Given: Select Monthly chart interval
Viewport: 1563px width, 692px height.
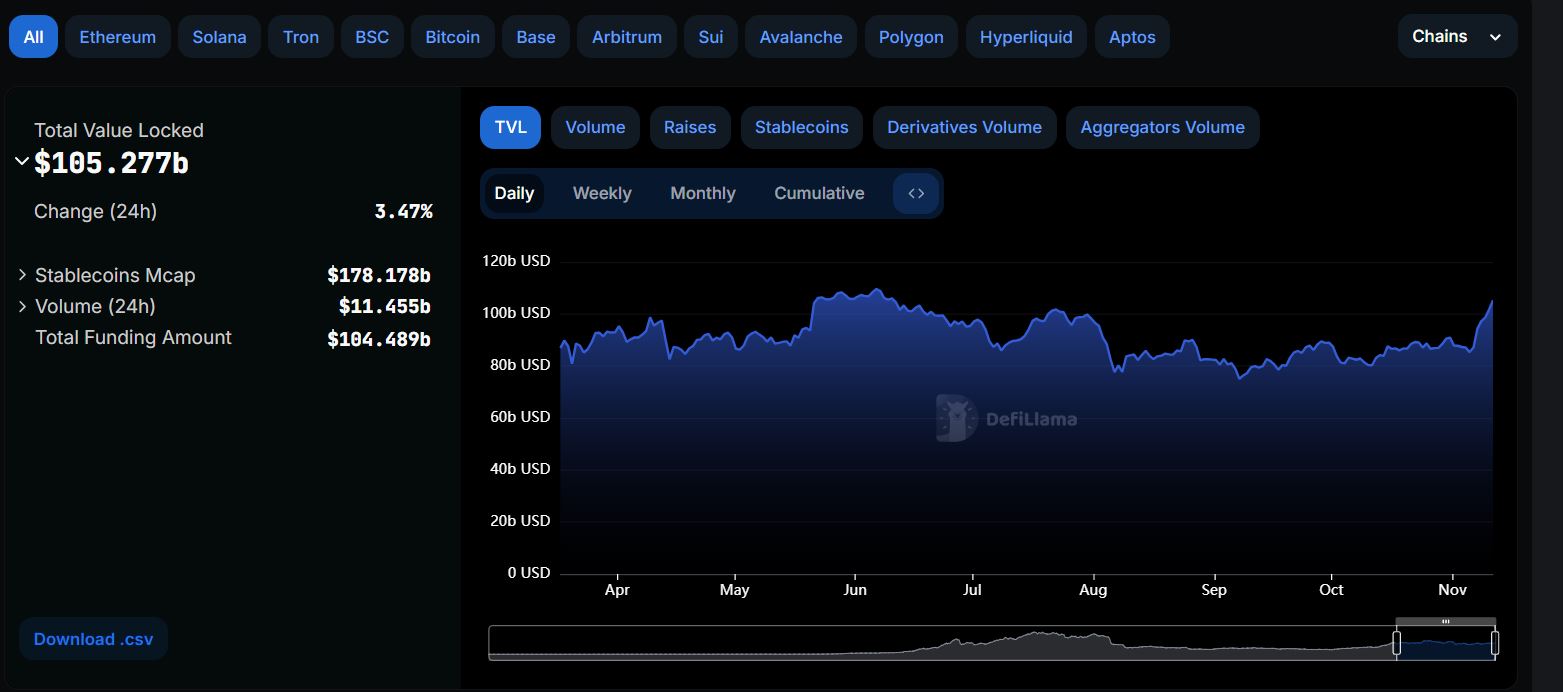Looking at the screenshot, I should pyautogui.click(x=703, y=193).
